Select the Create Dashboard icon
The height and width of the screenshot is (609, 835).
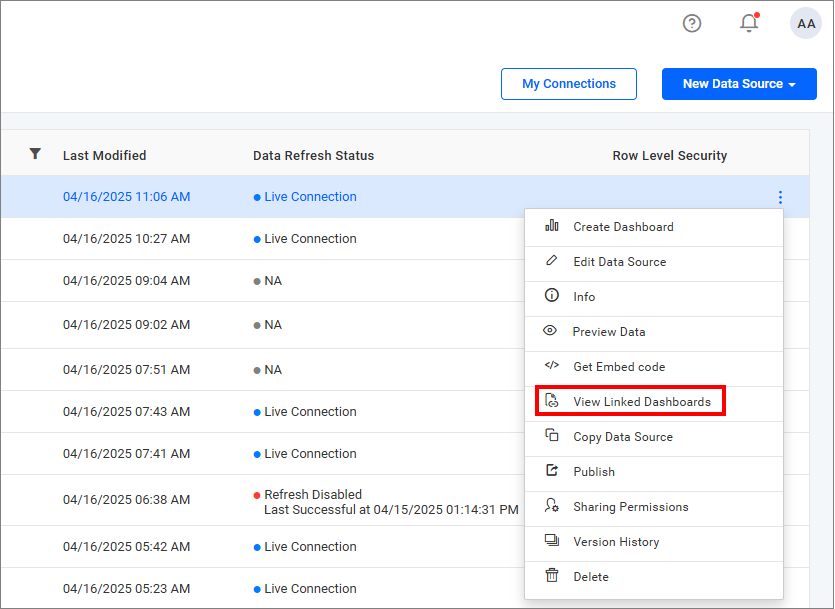tap(552, 226)
